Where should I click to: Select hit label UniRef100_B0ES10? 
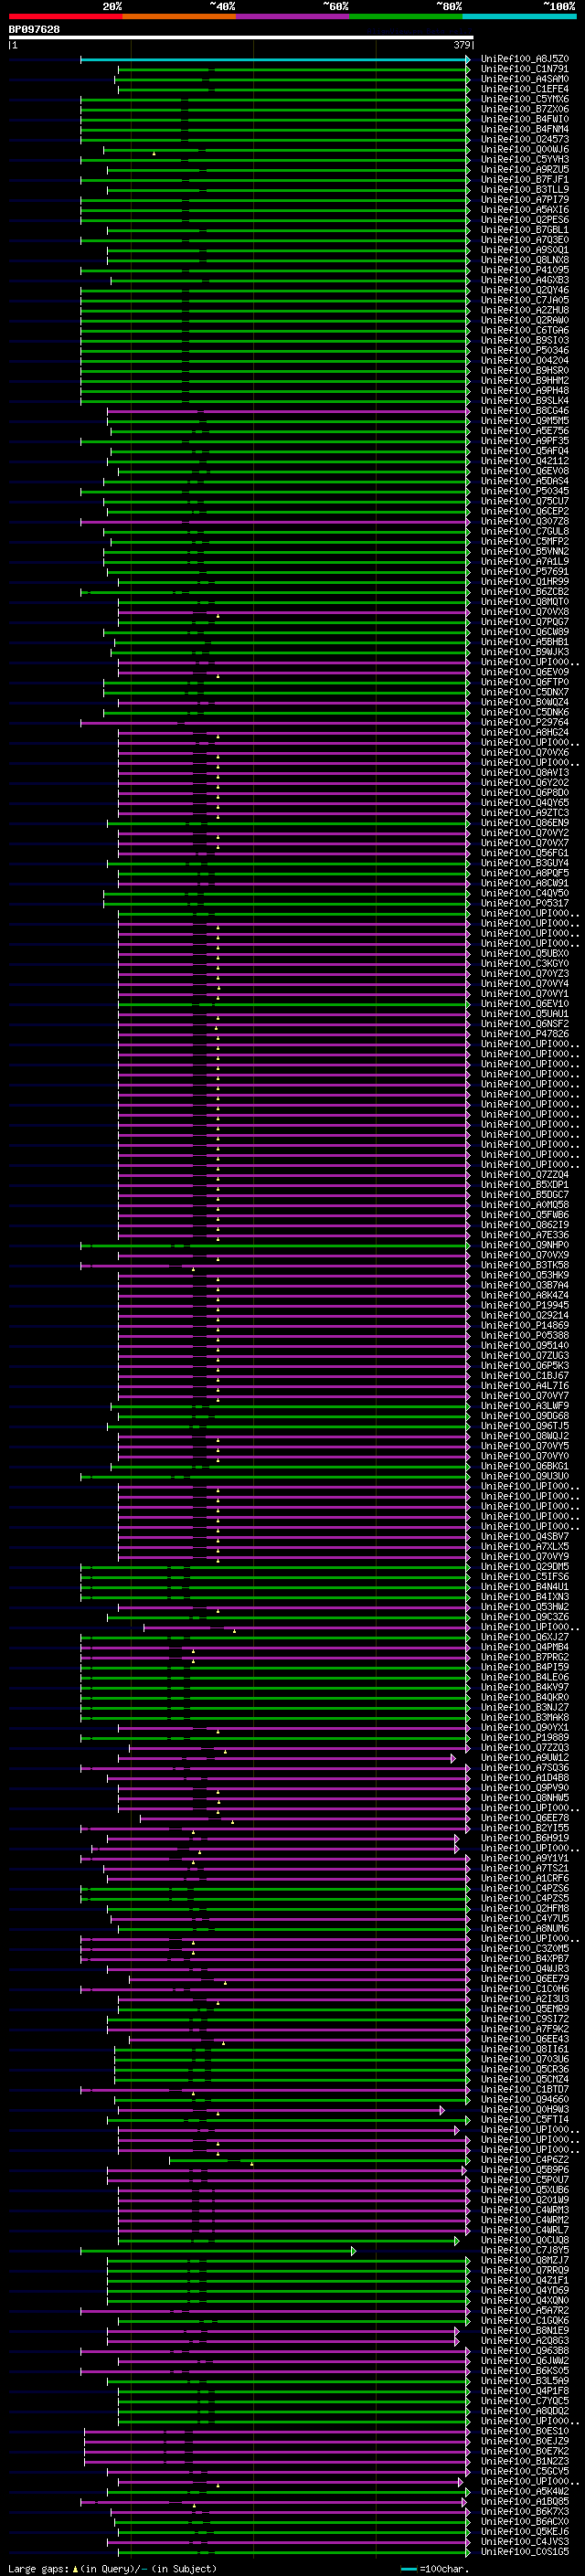coord(524,2431)
